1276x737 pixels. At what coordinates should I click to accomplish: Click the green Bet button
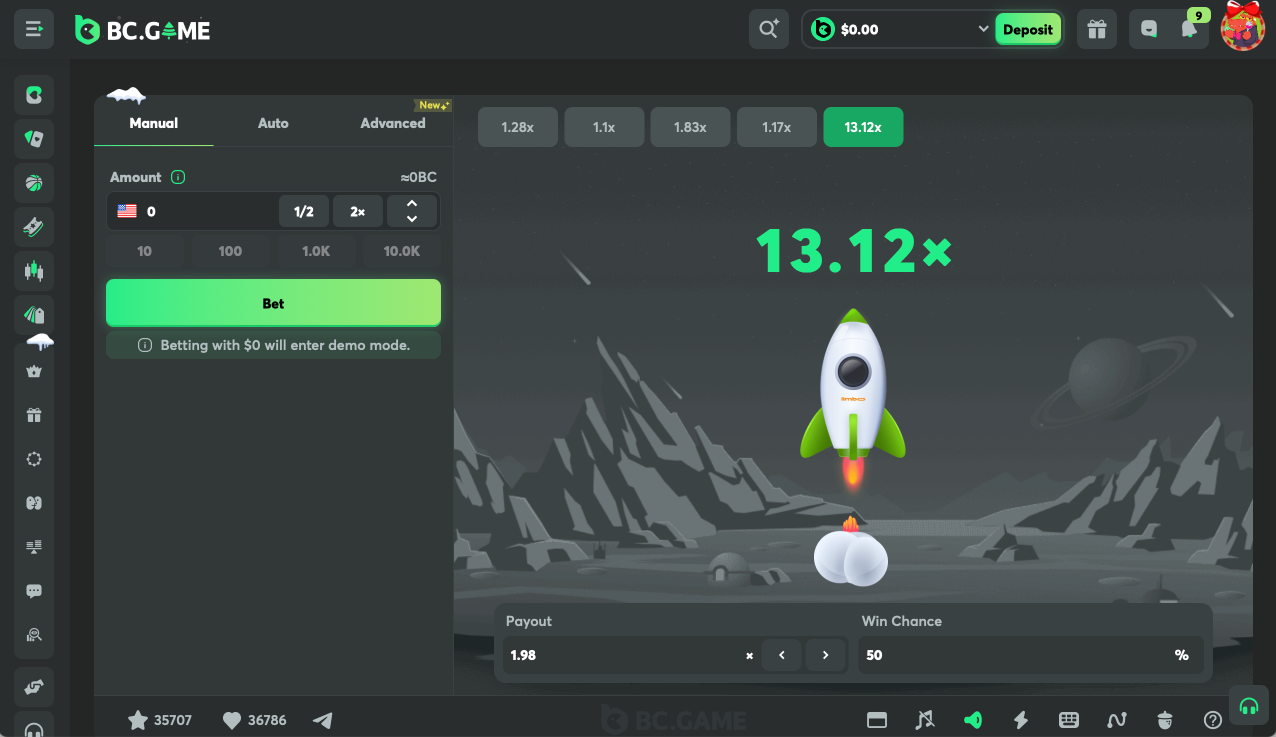pyautogui.click(x=273, y=303)
